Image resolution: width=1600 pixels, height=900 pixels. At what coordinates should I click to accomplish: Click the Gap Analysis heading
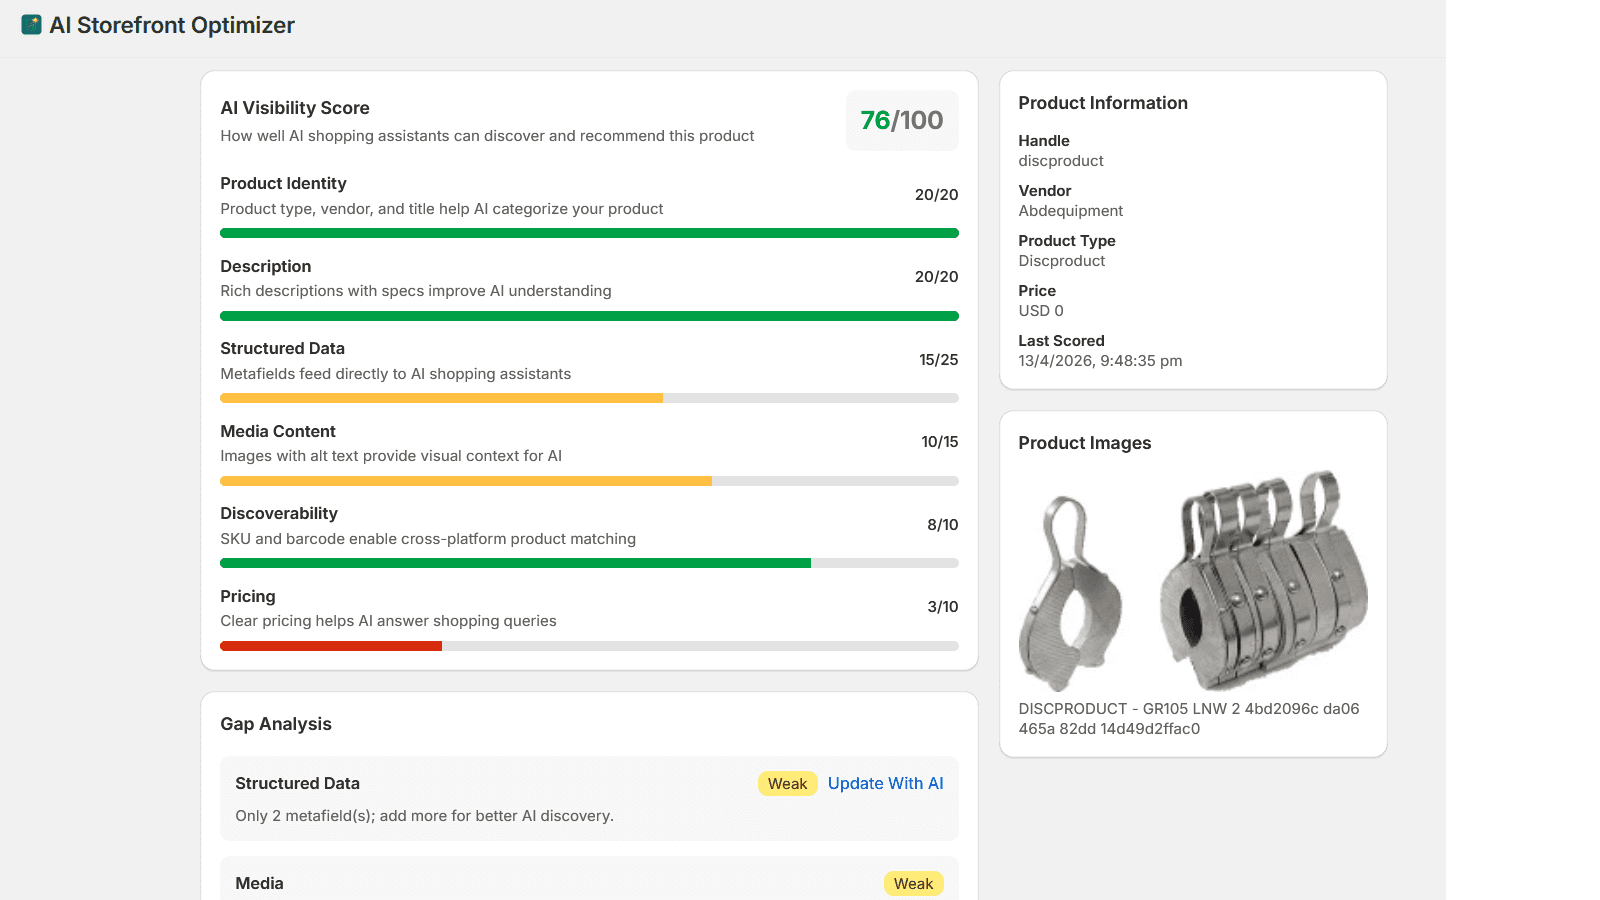(x=276, y=724)
